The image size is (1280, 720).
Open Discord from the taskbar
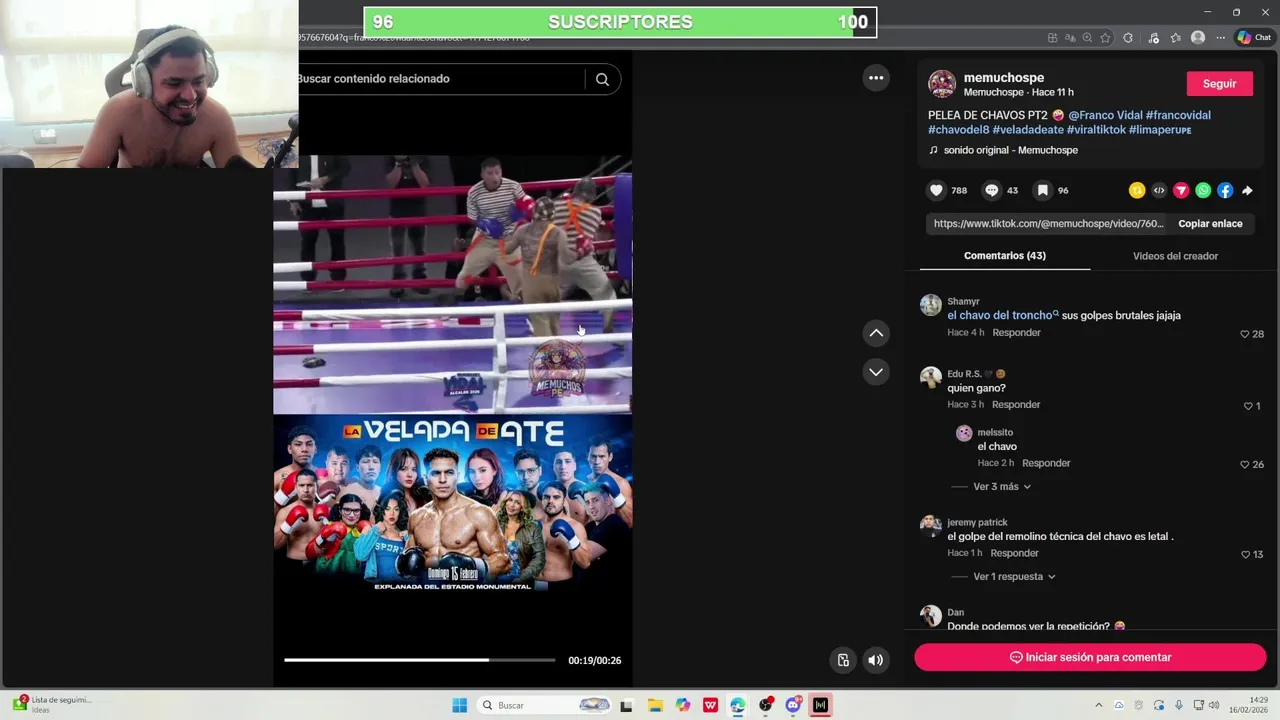pyautogui.click(x=793, y=705)
